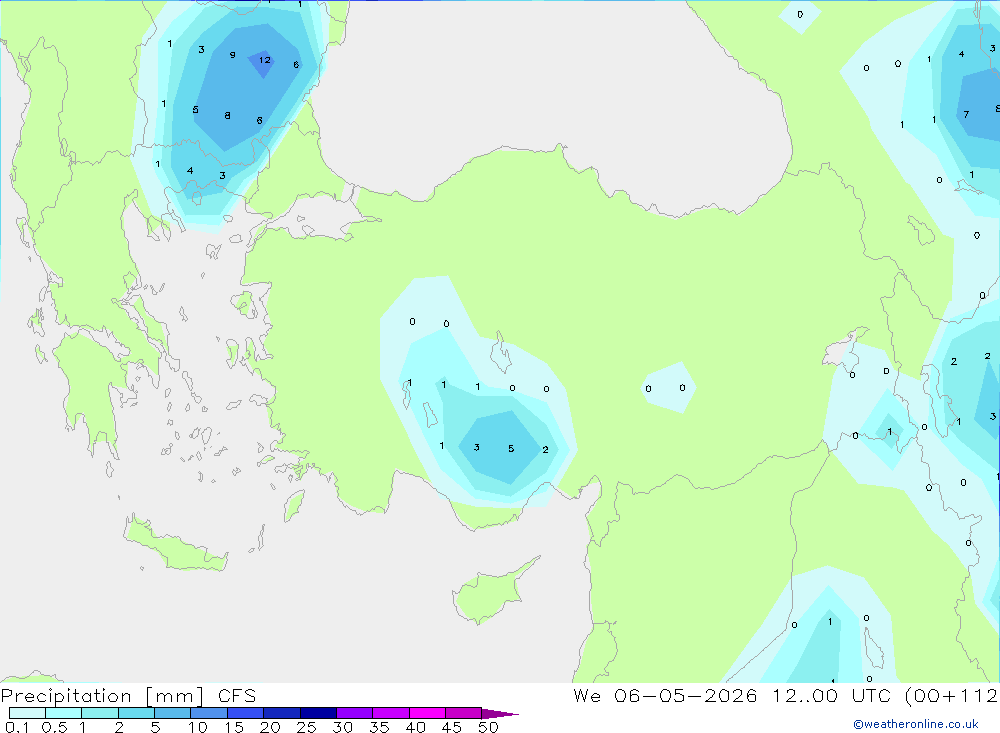Click the '12' precipitation value on the map
Viewport: 1000px width, 733px height.
click(265, 60)
